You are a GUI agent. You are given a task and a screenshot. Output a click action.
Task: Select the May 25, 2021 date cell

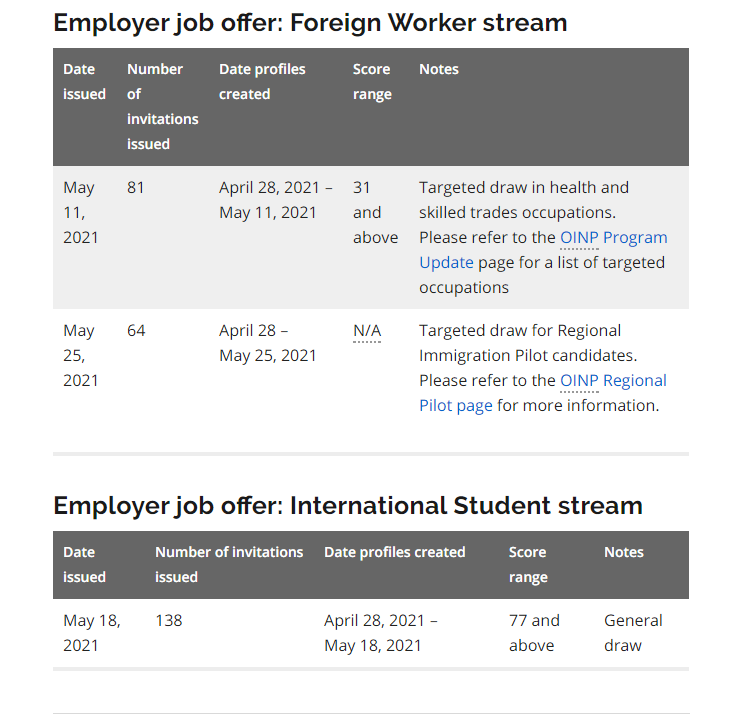click(81, 356)
